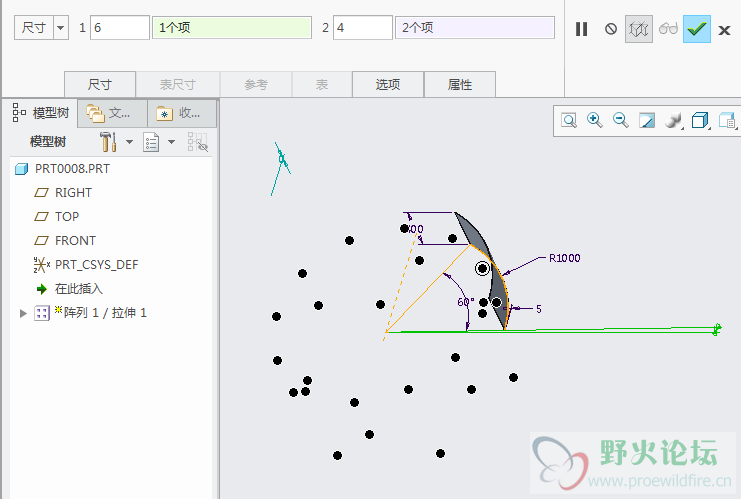This screenshot has width=741, height=499.
Task: Click the glasses verify preview icon
Action: click(x=668, y=29)
